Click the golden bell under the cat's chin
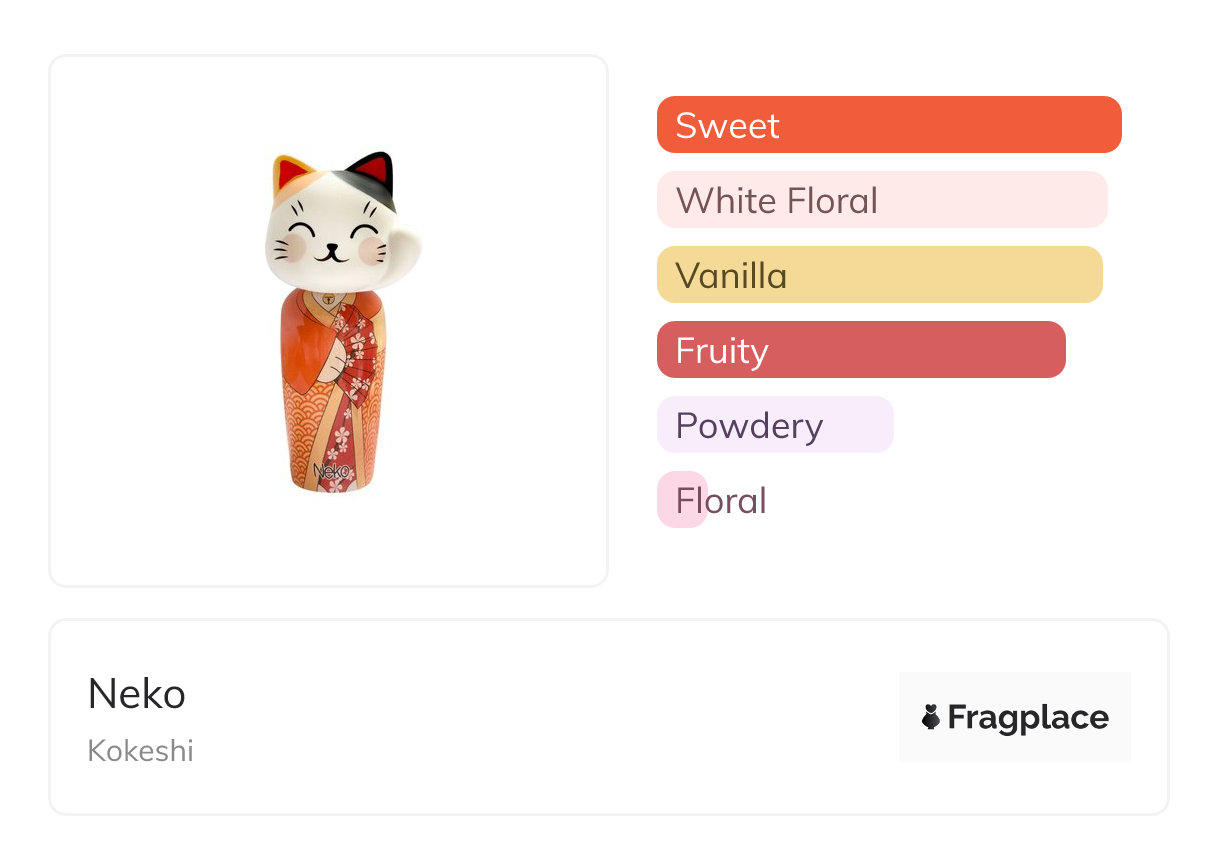Screen dimensions: 1218x864 click(x=328, y=298)
